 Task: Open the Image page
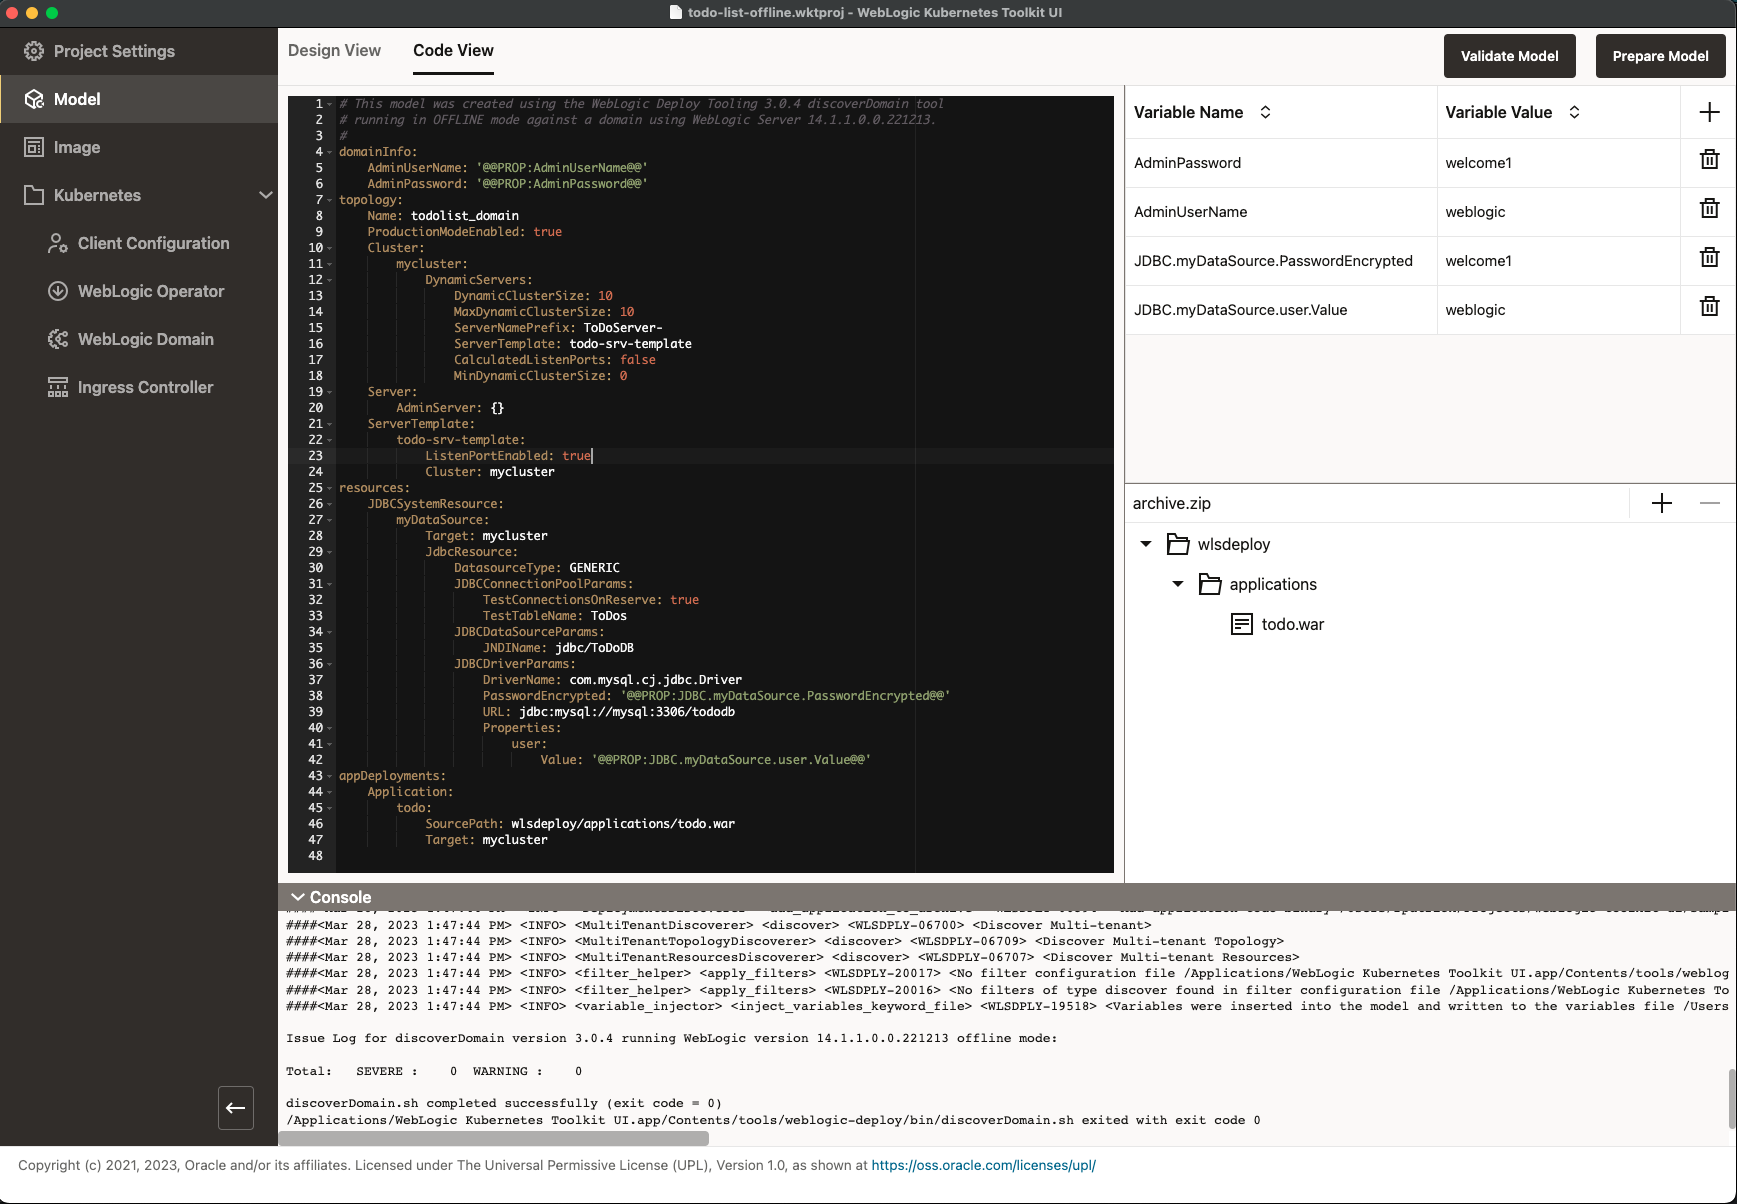point(139,147)
